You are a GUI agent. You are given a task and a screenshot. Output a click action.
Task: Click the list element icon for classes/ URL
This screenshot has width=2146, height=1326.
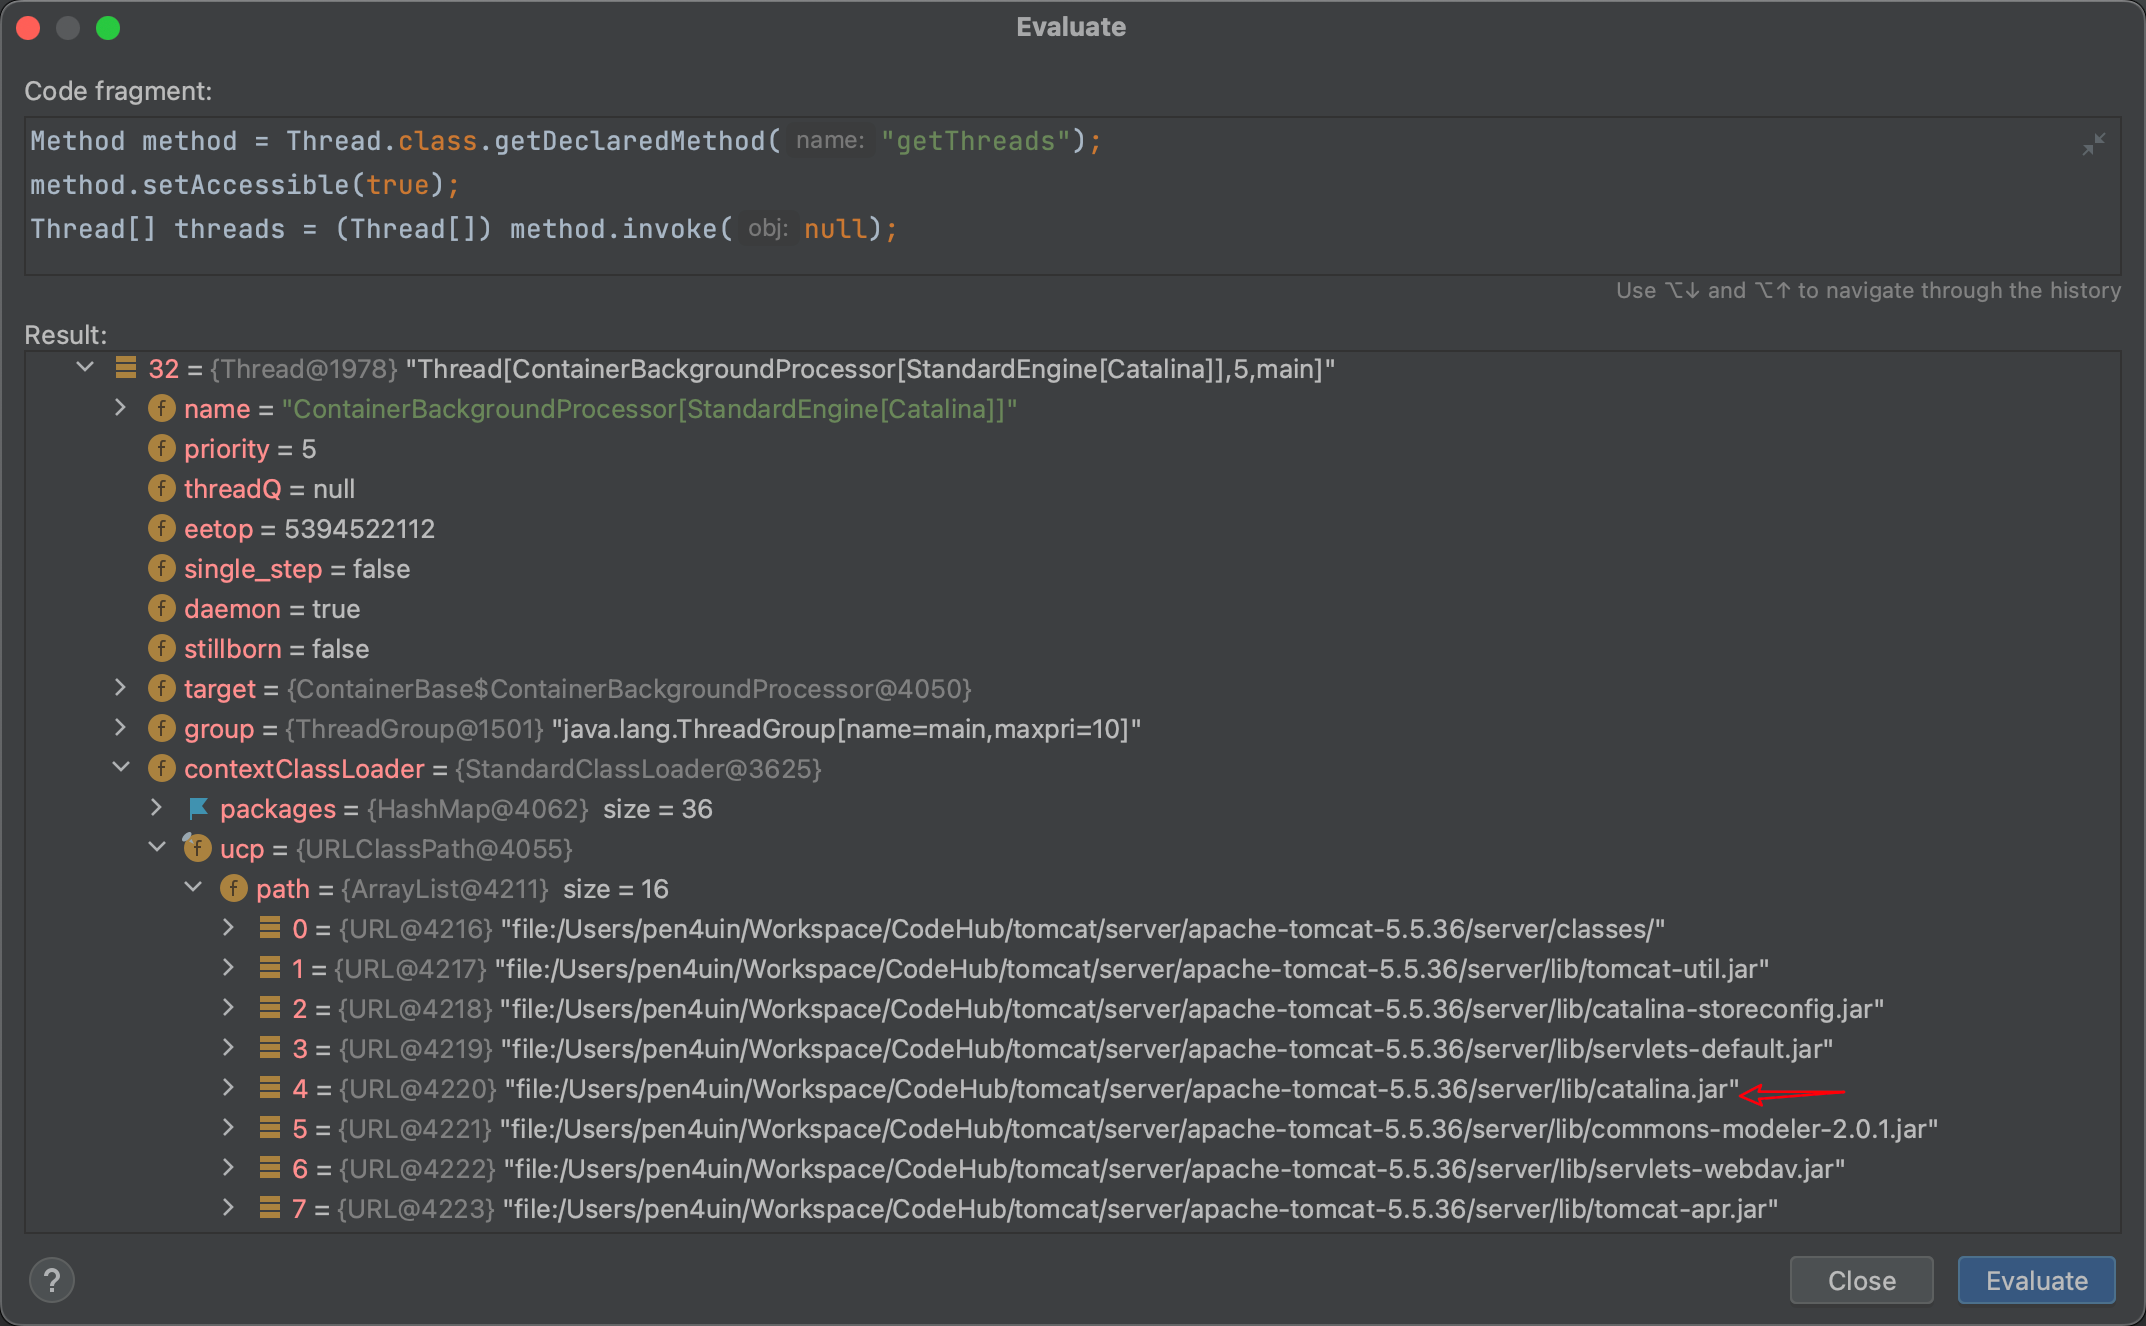pos(270,928)
